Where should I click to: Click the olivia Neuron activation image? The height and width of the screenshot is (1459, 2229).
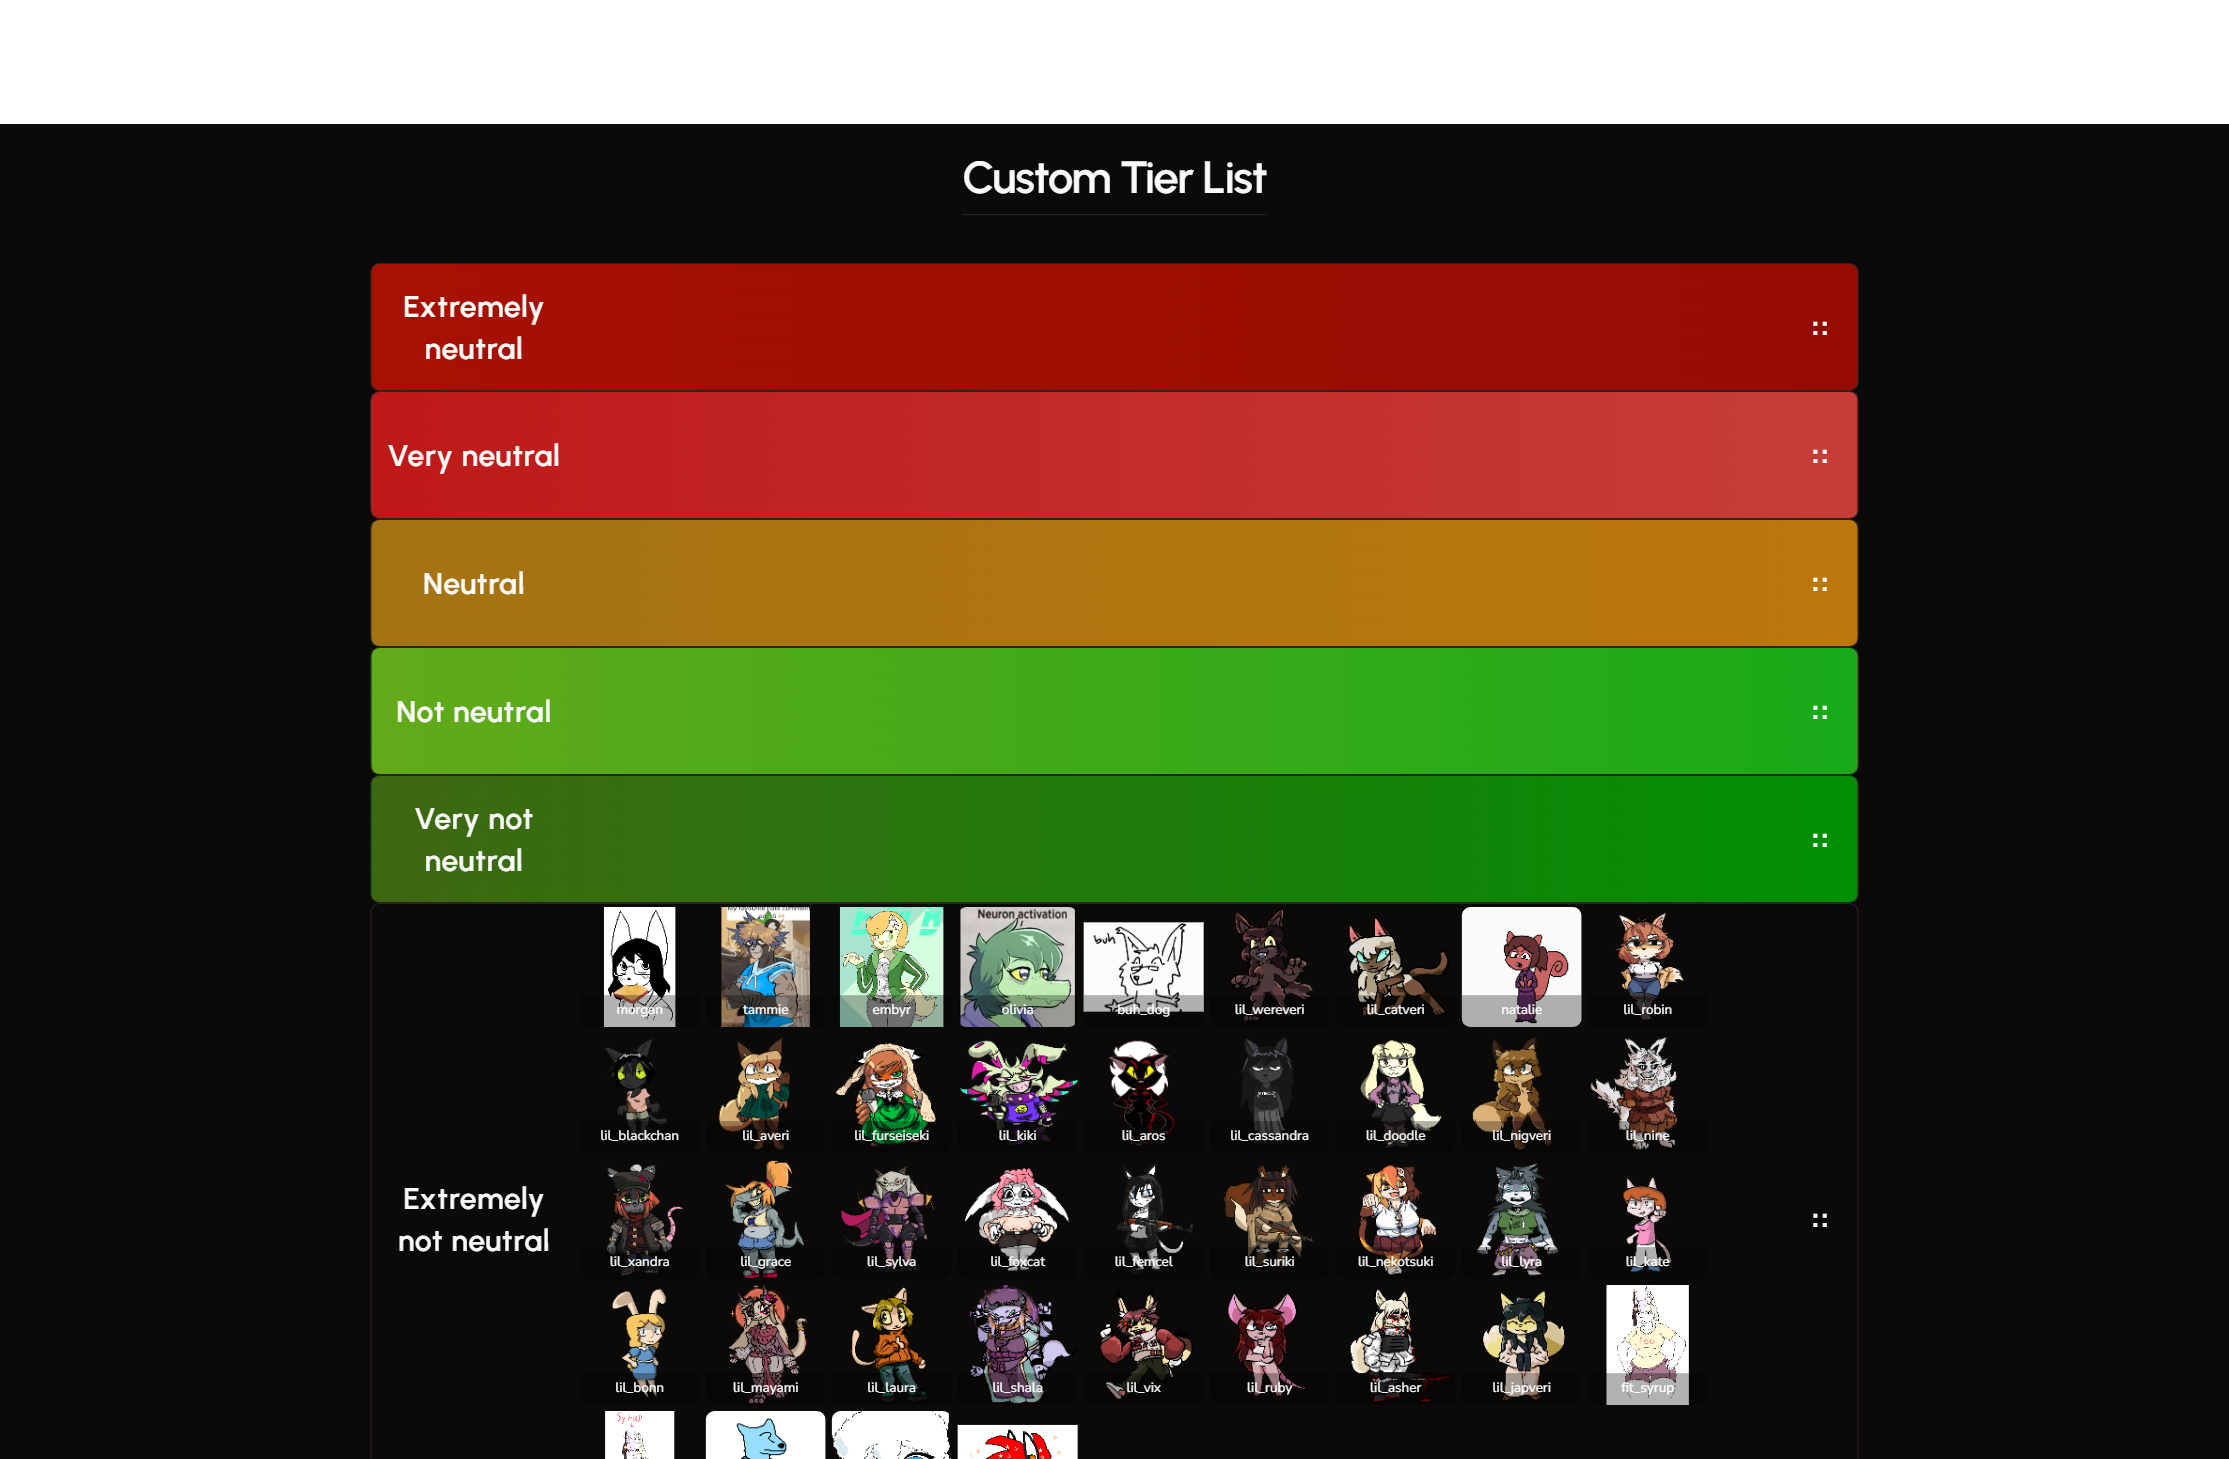tap(1018, 967)
